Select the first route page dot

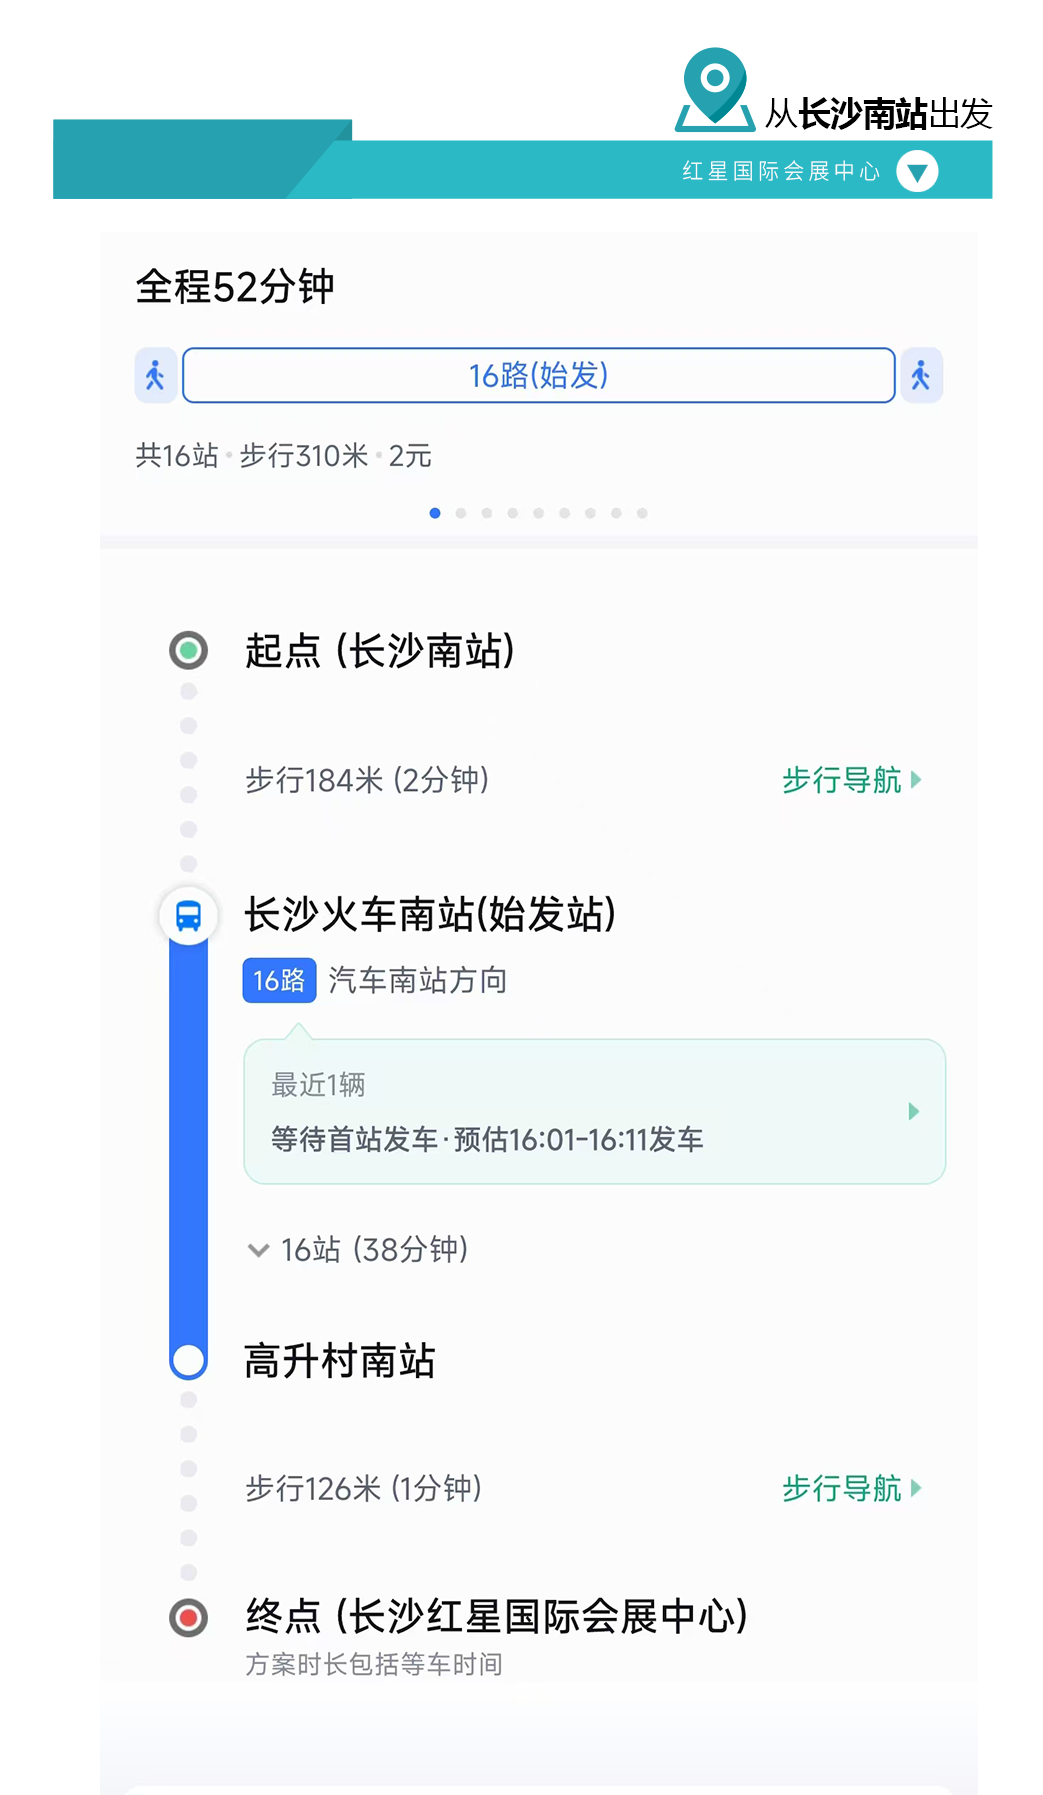tap(435, 513)
